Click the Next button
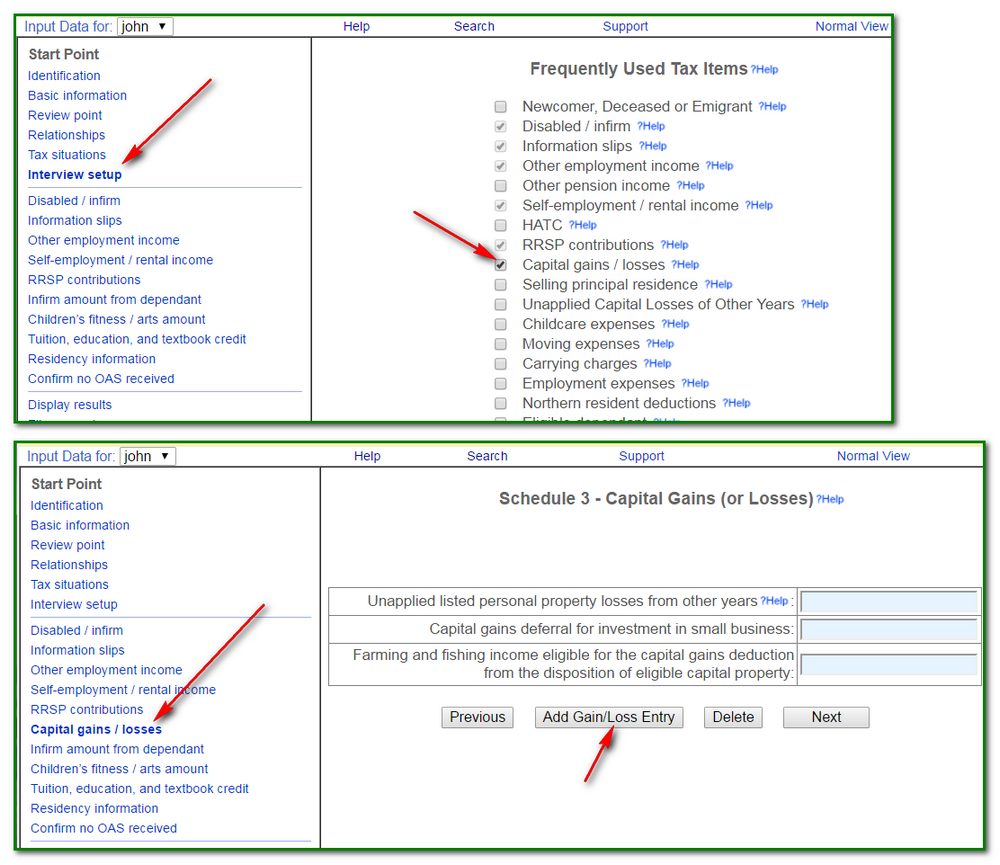 [826, 717]
